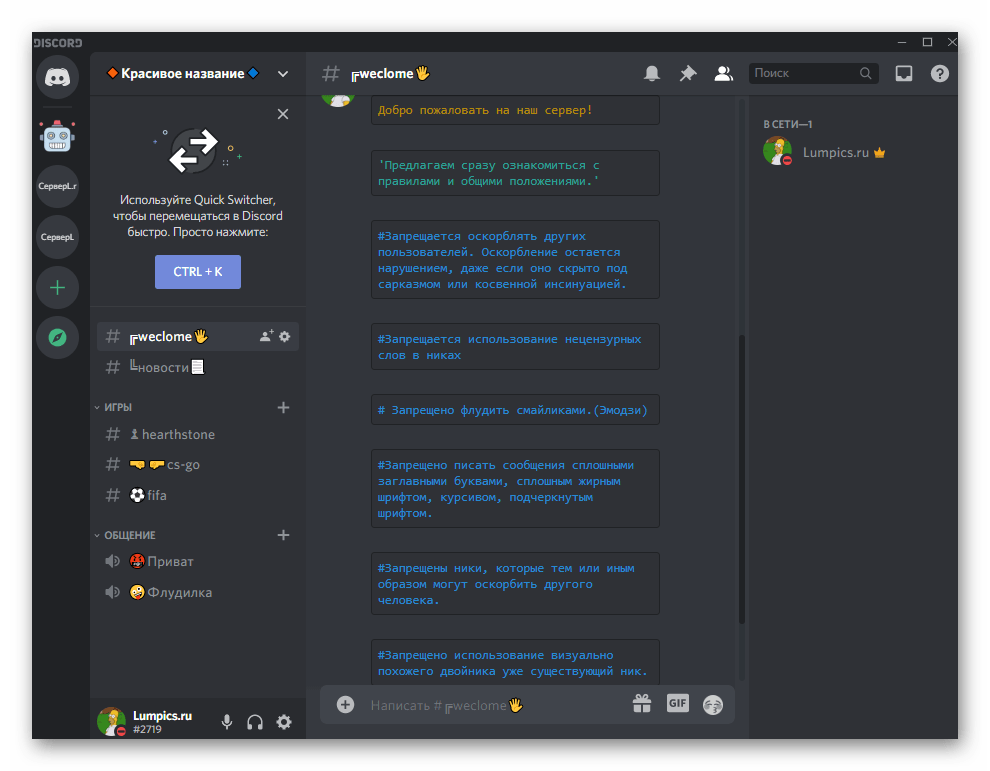Open Explore Public Servers compass icon

[57, 338]
